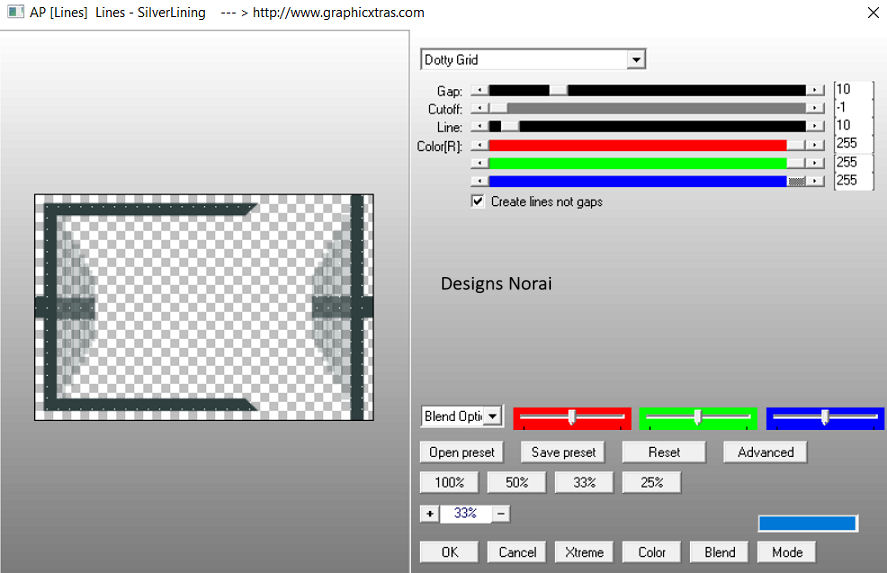Image resolution: width=887 pixels, height=573 pixels.
Task: Click the blue value field showing 255
Action: [x=854, y=180]
